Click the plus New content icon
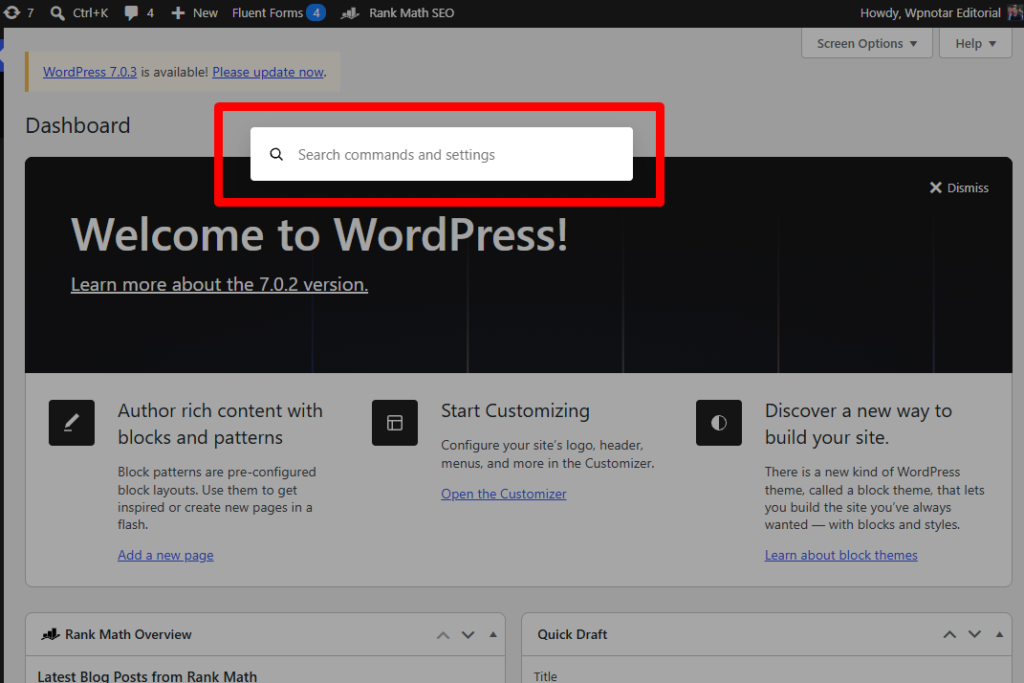Screen dimensions: 1024x683 178,13
